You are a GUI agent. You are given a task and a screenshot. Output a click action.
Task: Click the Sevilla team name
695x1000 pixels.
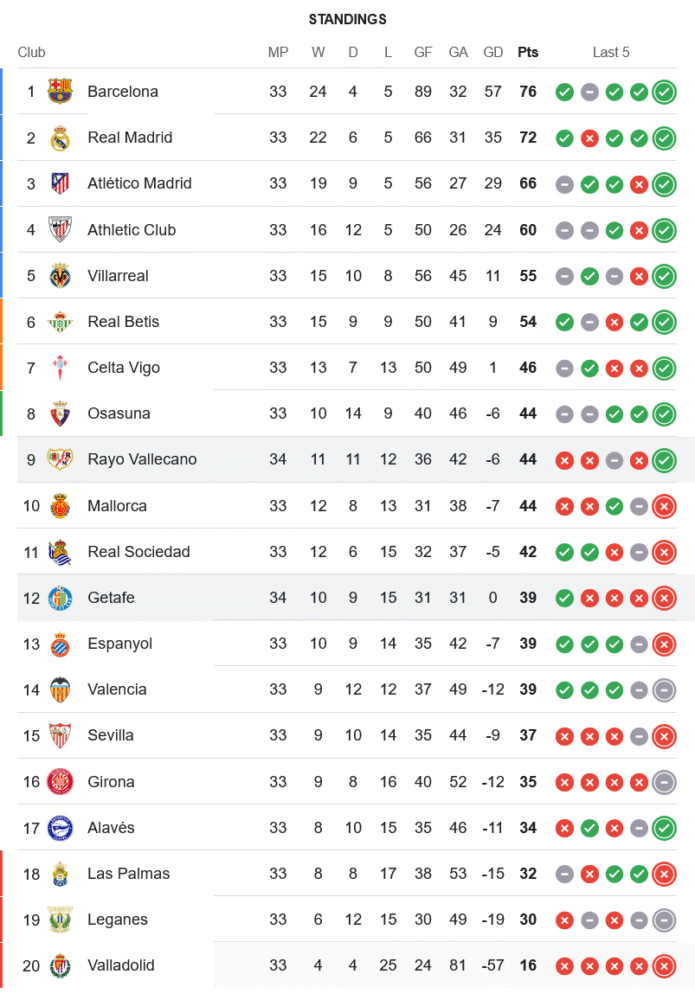click(110, 736)
